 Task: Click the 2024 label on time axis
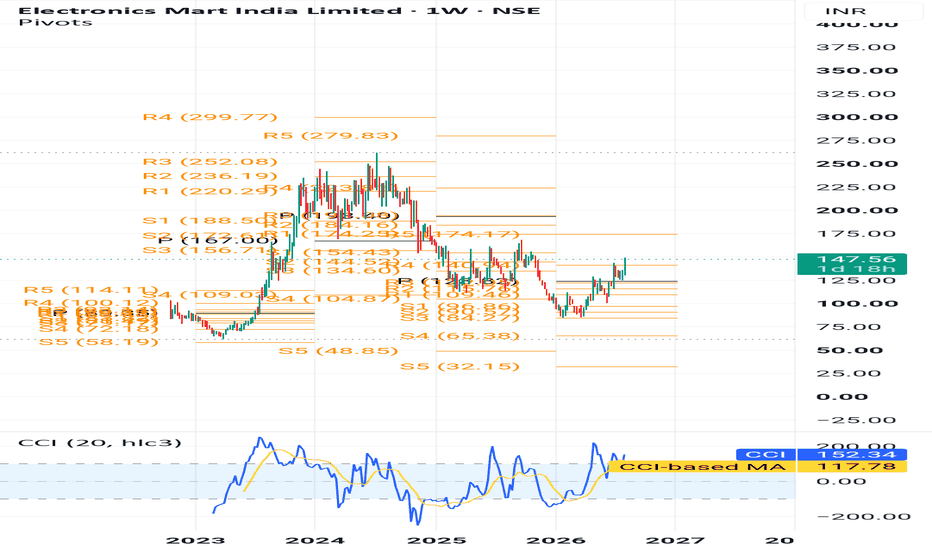click(315, 540)
